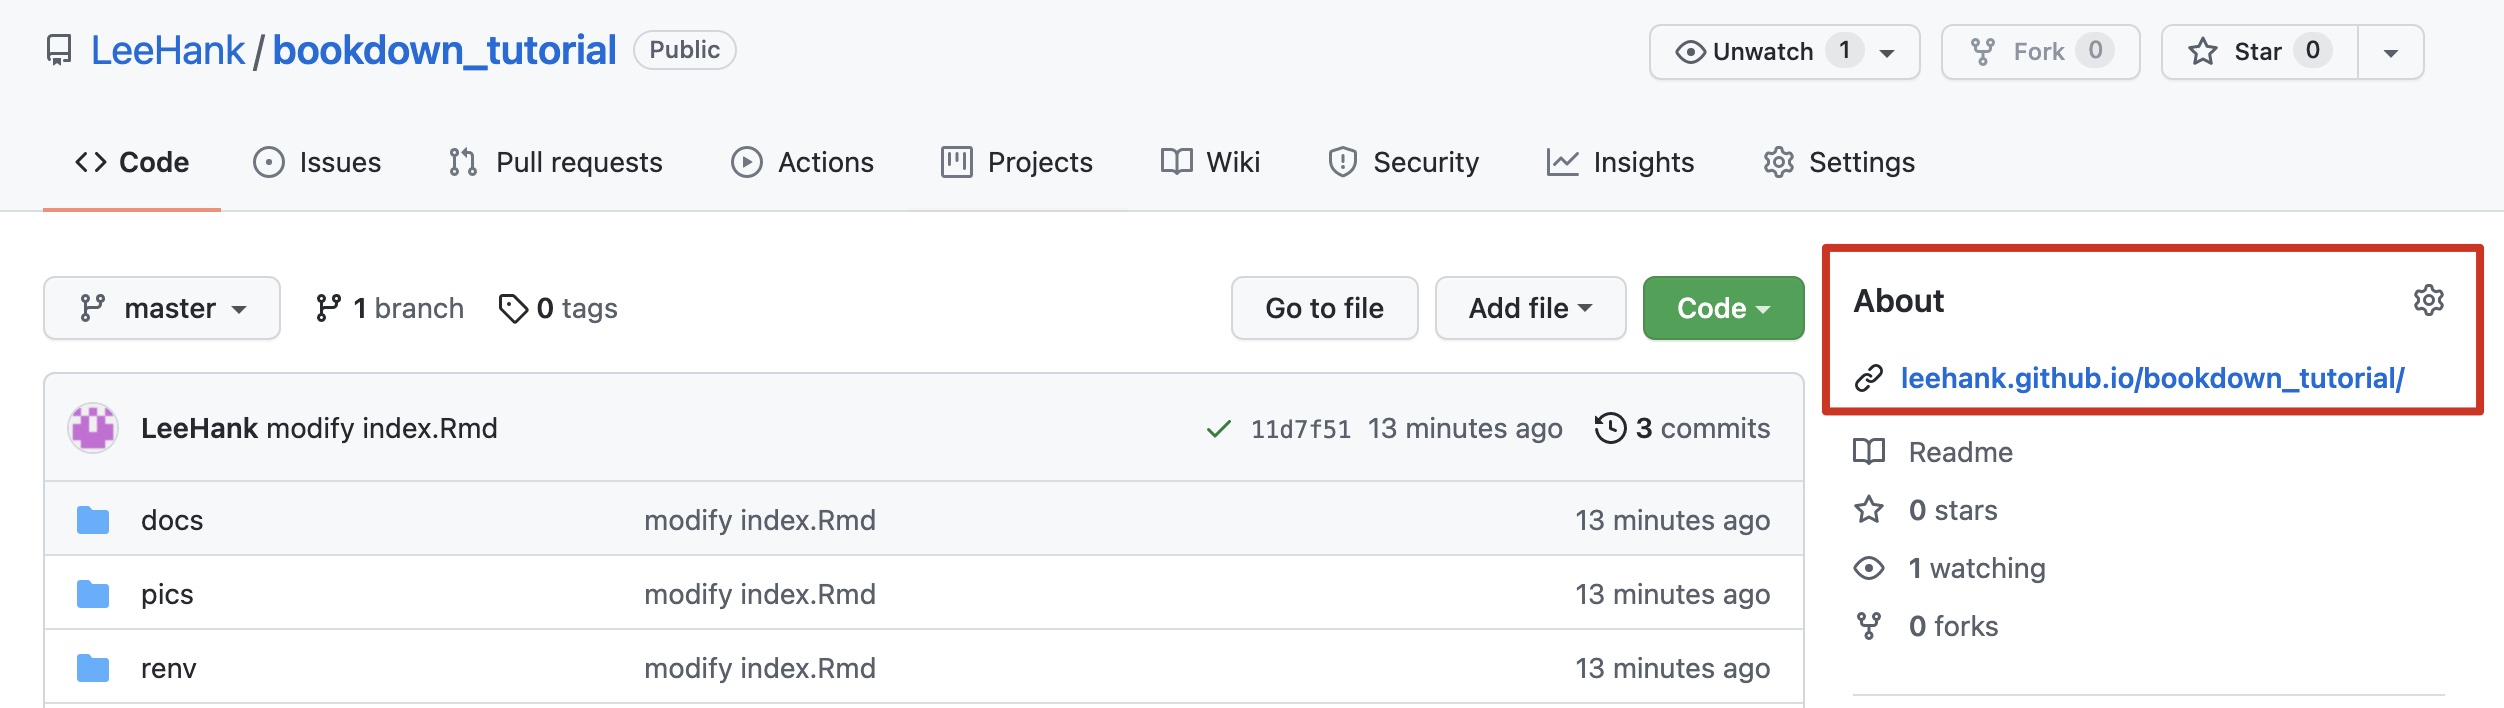View branches via 1 branch icon
Image resolution: width=2504 pixels, height=708 pixels.
(327, 308)
